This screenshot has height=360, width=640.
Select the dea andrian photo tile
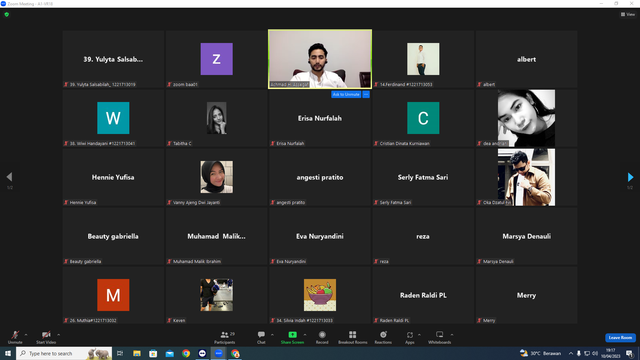click(526, 118)
